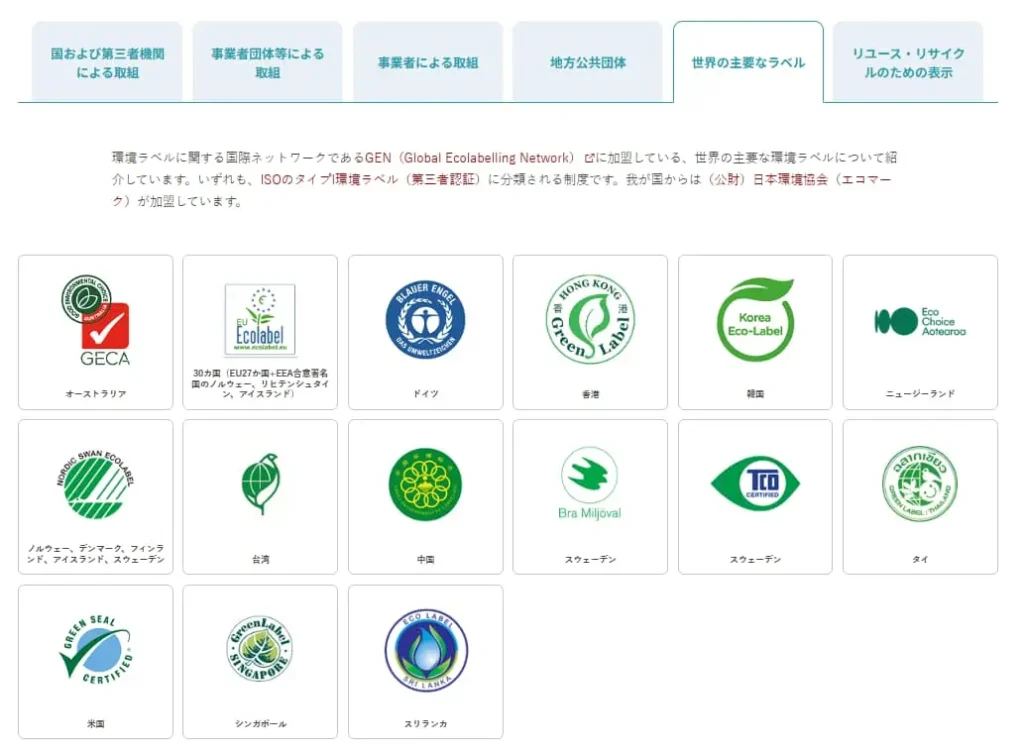Click the GECA Australia ecolabel logo

[95, 320]
